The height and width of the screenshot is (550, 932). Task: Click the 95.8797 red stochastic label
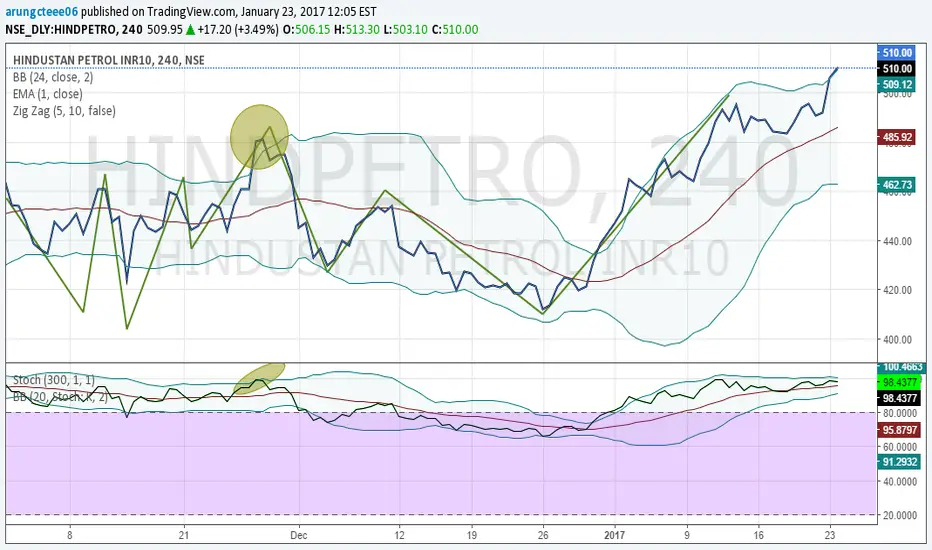tap(900, 430)
